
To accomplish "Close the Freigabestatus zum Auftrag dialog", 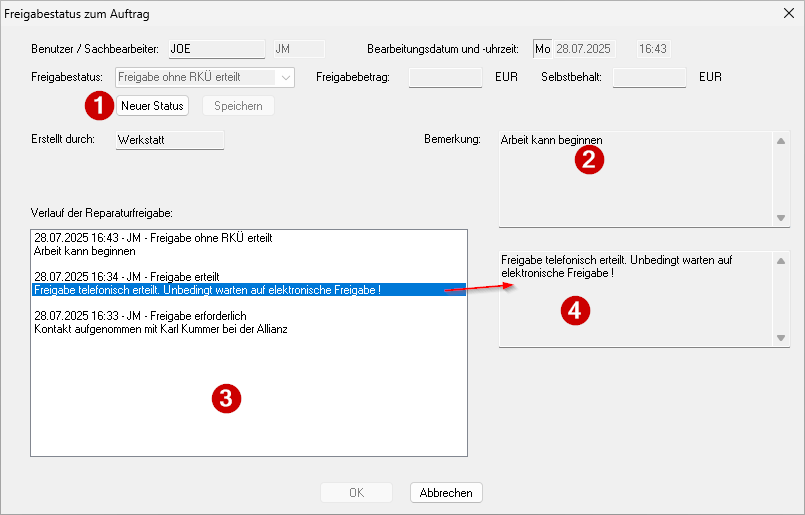I will (789, 13).
